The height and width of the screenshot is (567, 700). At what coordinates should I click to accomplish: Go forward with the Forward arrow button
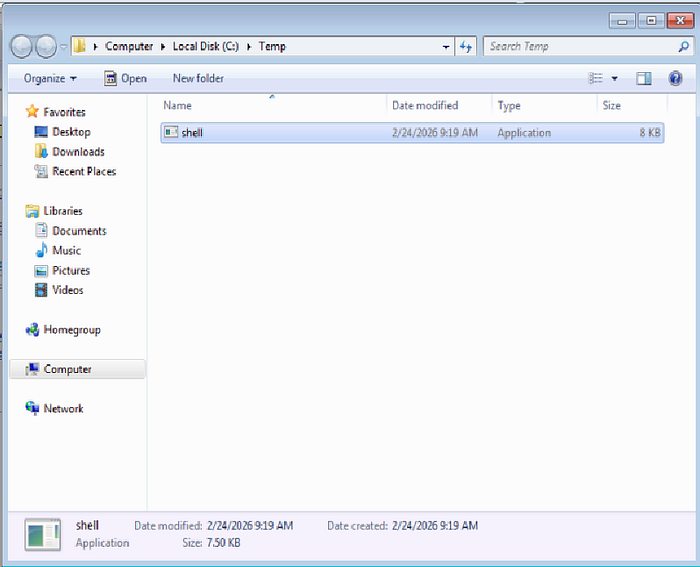point(46,46)
